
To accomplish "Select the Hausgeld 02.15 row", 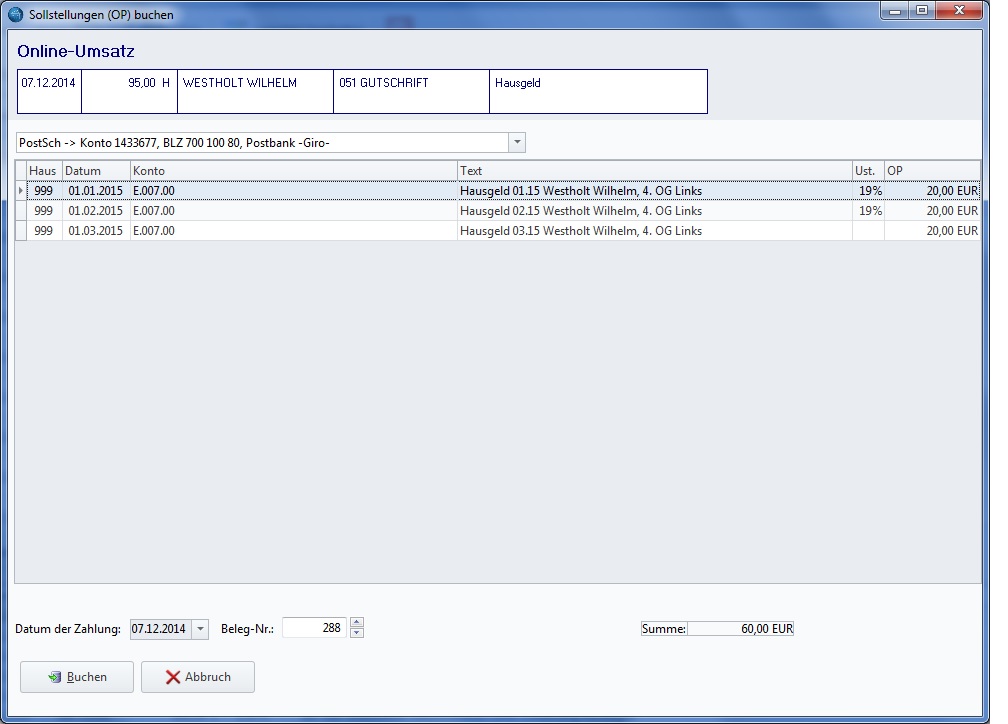I will click(x=580, y=211).
